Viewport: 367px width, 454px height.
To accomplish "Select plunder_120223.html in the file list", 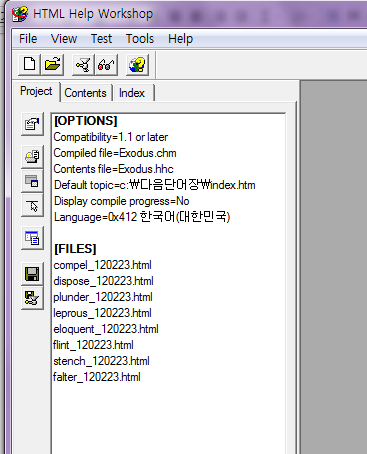I will [x=103, y=297].
